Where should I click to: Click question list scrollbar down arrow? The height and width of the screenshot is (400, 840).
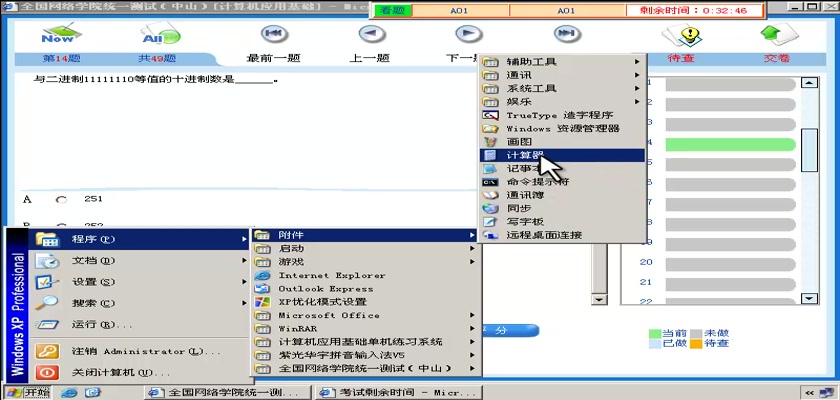(809, 299)
